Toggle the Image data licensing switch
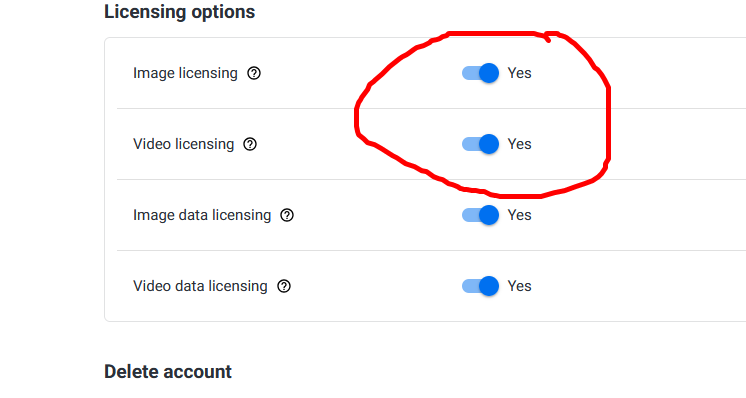 480,215
